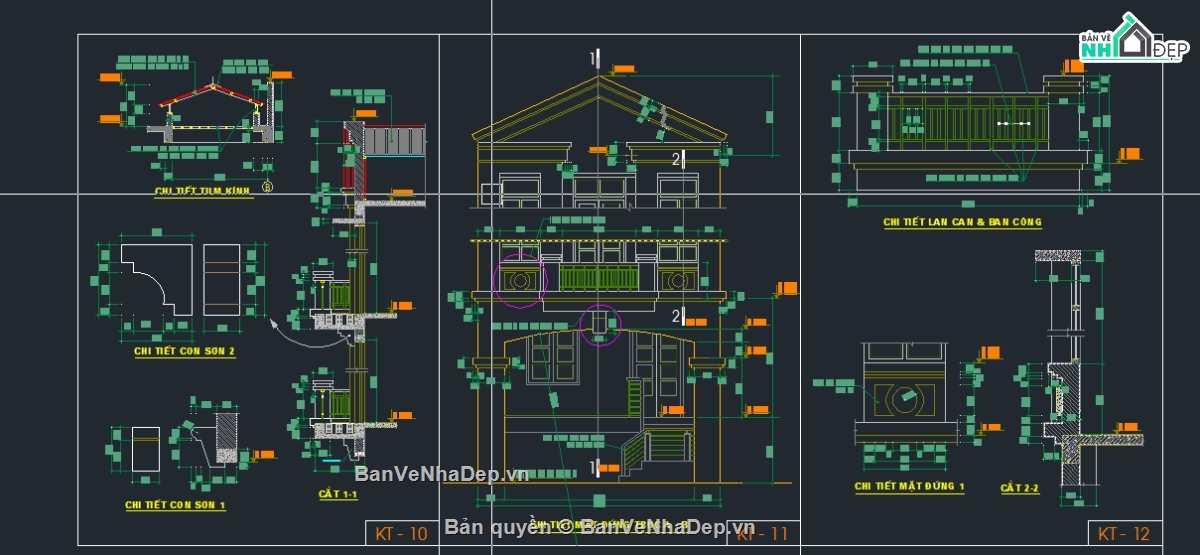Pick the 'CẮT 1-1' section title
The image size is (1200, 555).
338,495
